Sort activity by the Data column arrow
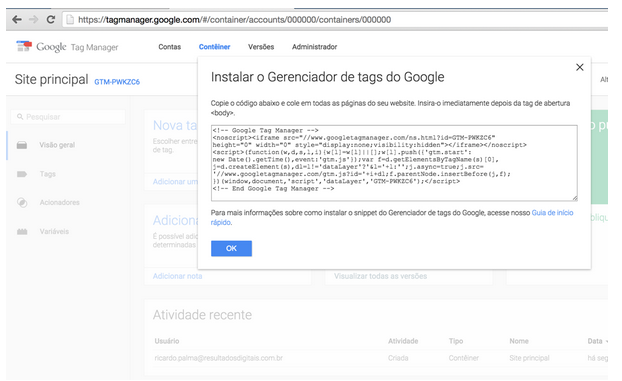 pyautogui.click(x=607, y=341)
